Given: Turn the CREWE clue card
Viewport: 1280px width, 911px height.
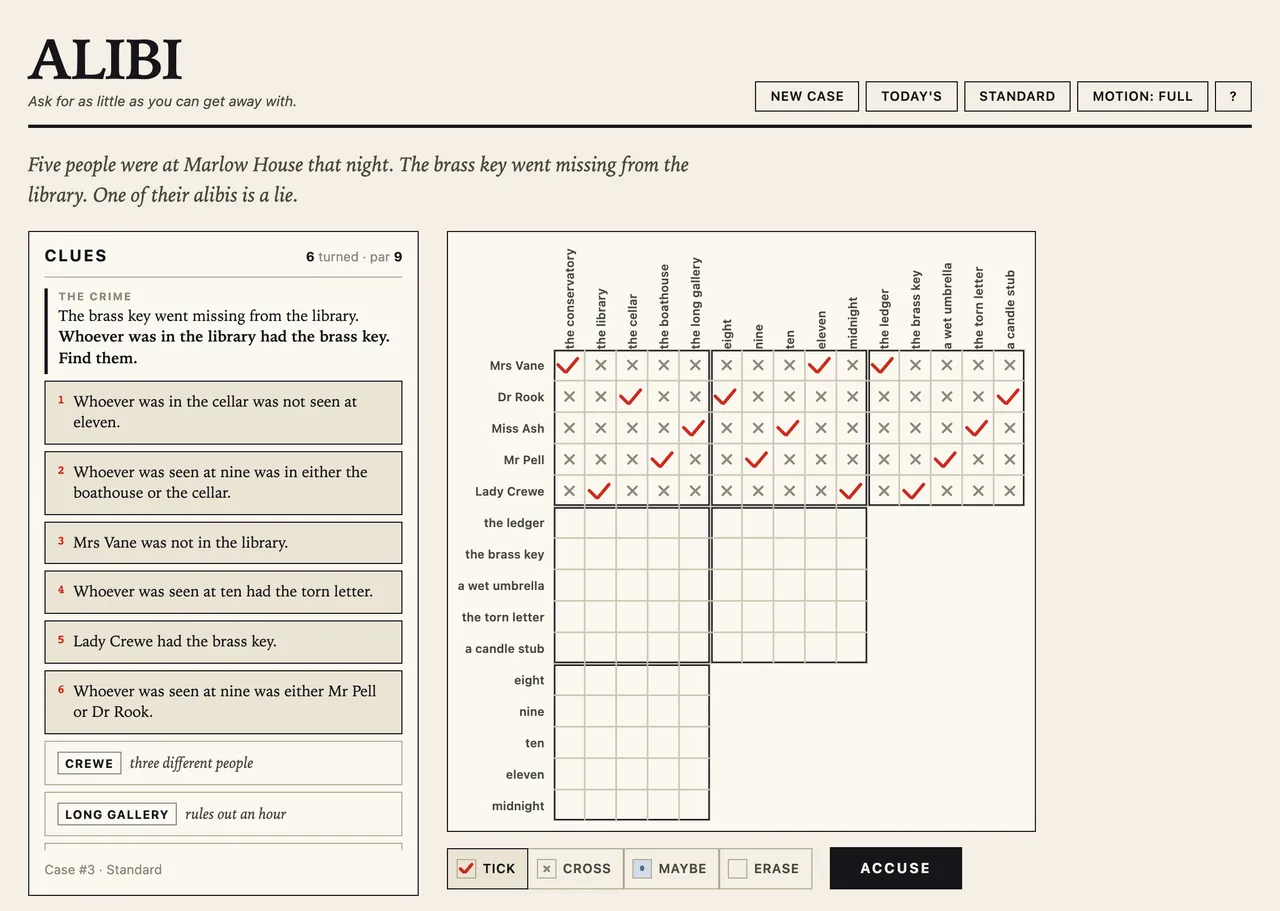Looking at the screenshot, I should [x=223, y=763].
